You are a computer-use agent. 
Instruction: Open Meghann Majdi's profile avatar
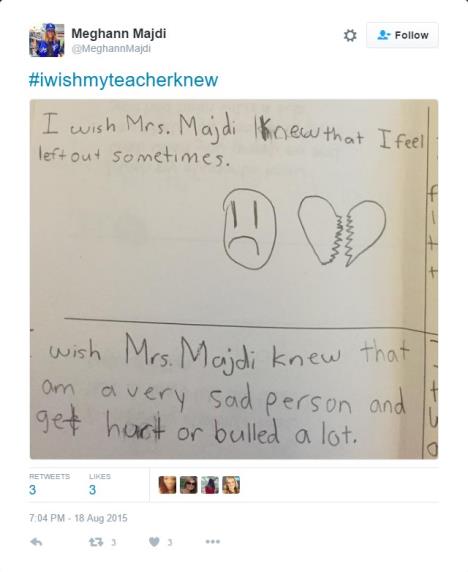point(47,40)
